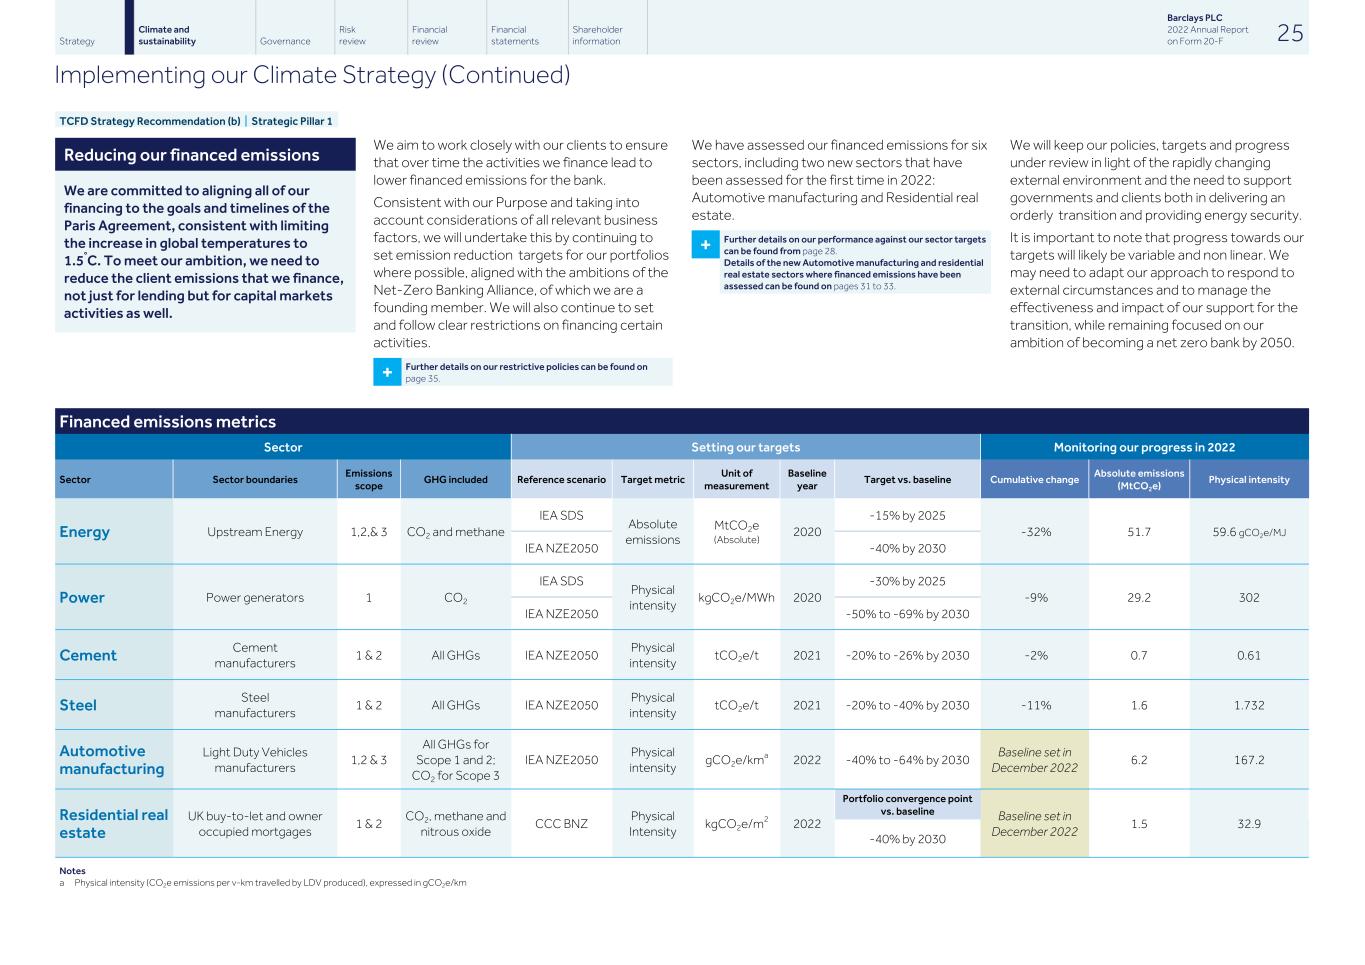Click the plus icon beside restrictive policies note
The height and width of the screenshot is (965, 1365).
(x=387, y=372)
